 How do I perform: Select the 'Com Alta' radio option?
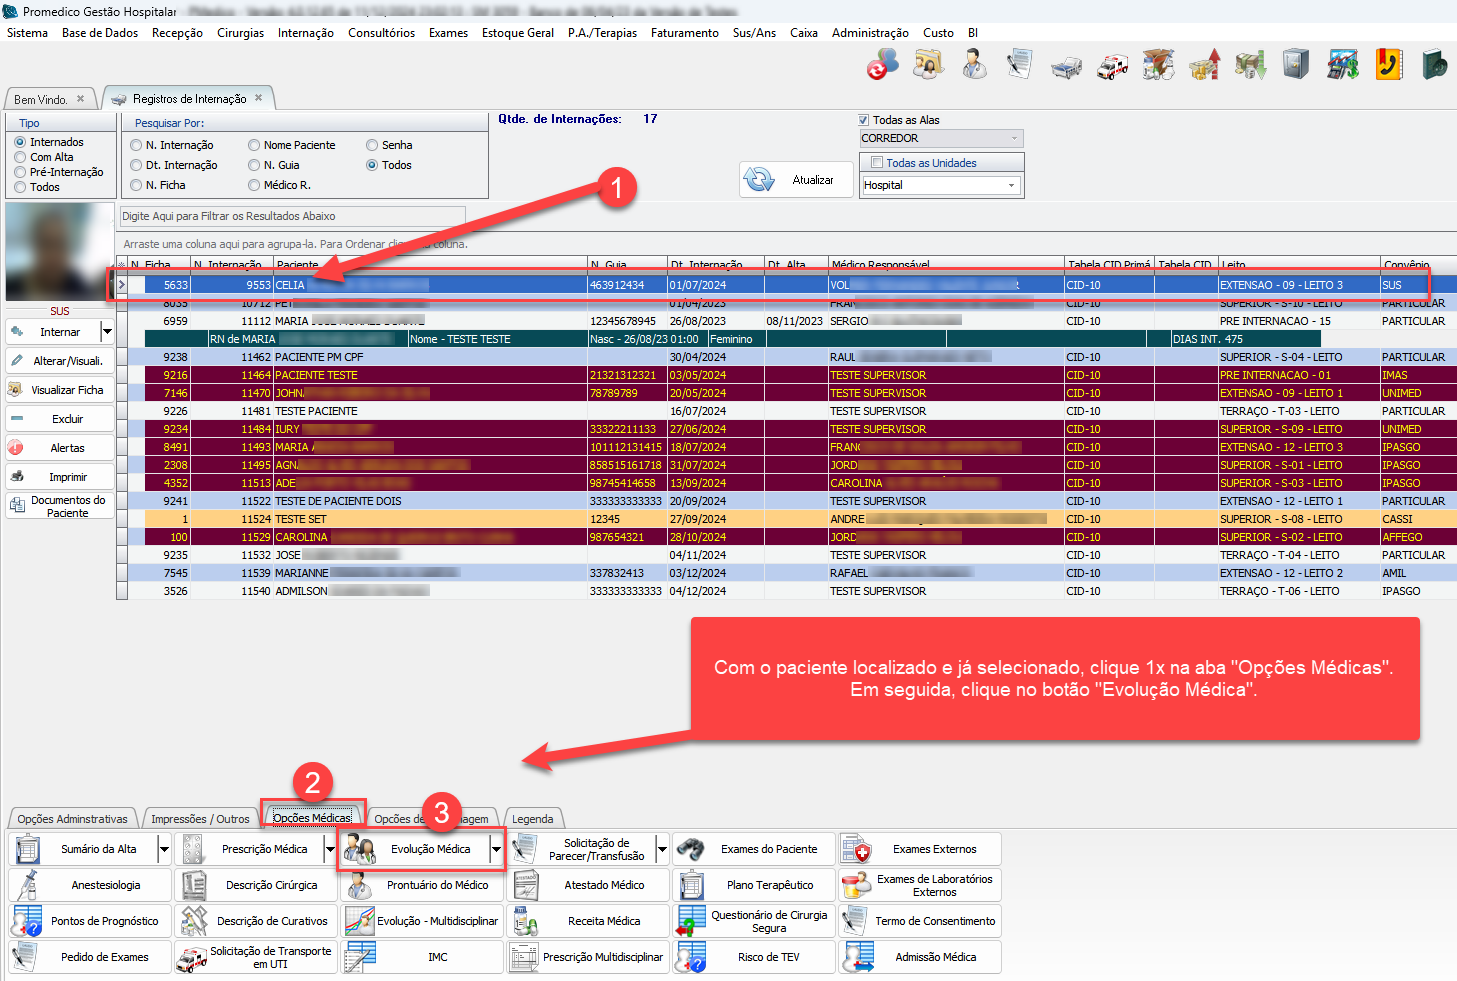pyautogui.click(x=21, y=157)
